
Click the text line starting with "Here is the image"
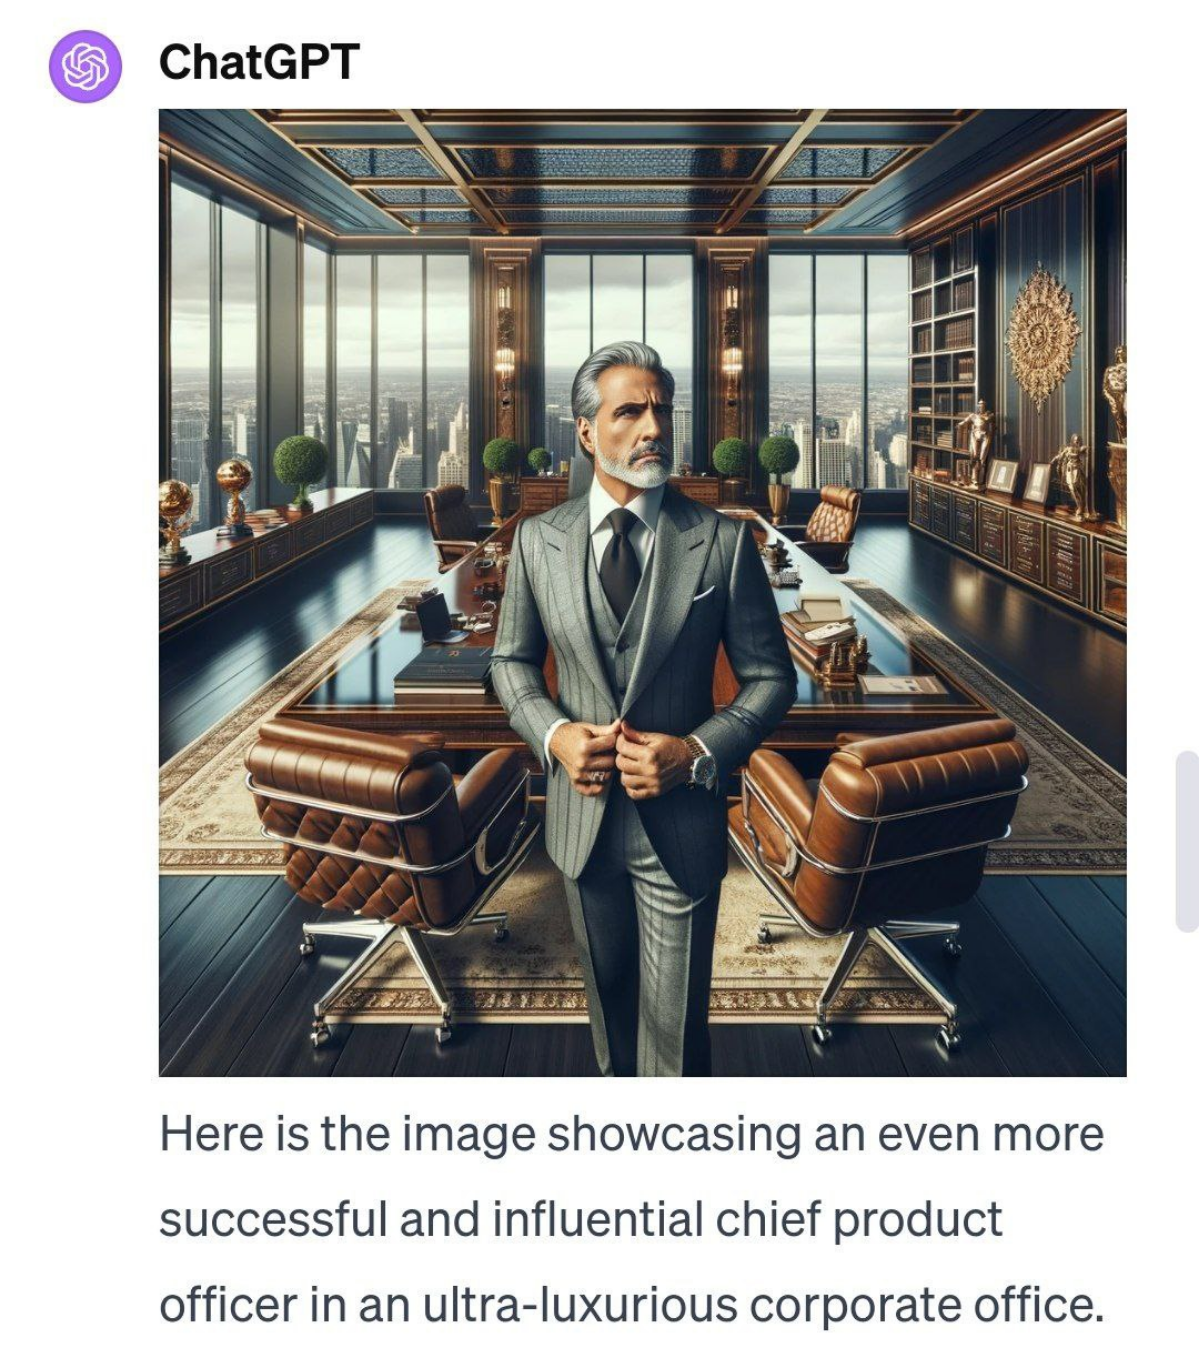click(631, 1135)
